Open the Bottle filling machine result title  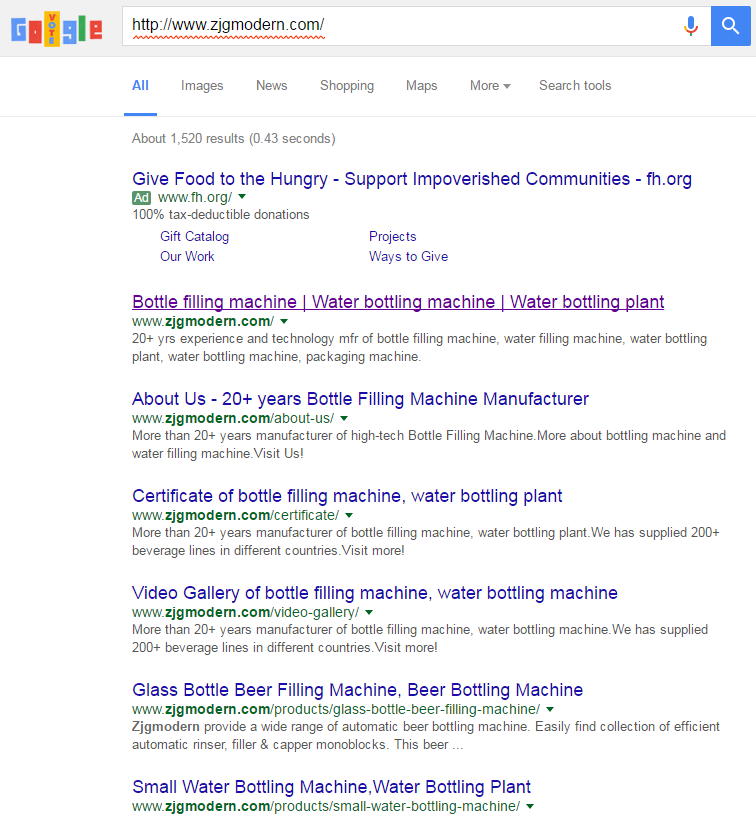point(398,302)
